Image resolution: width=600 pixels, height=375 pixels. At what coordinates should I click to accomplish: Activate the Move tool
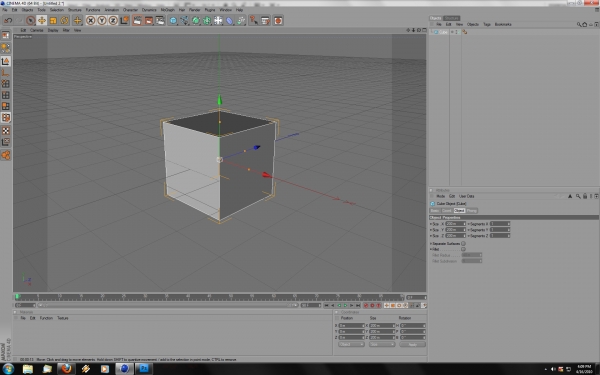point(42,20)
